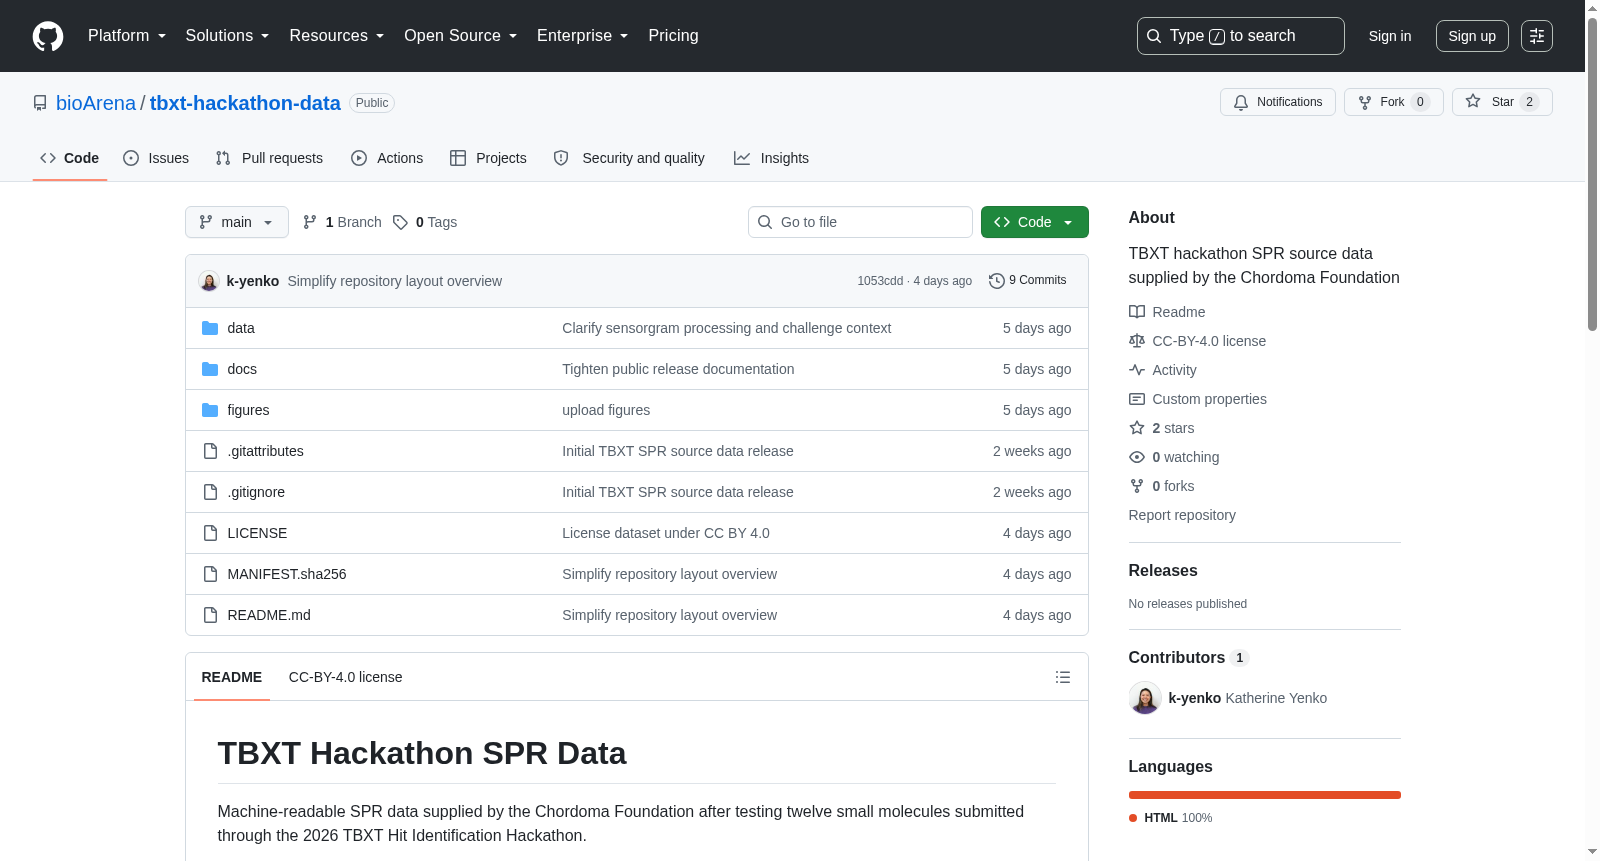This screenshot has height=861, width=1600.
Task: Open k-yenko contributor profile avatar
Action: tap(1145, 698)
